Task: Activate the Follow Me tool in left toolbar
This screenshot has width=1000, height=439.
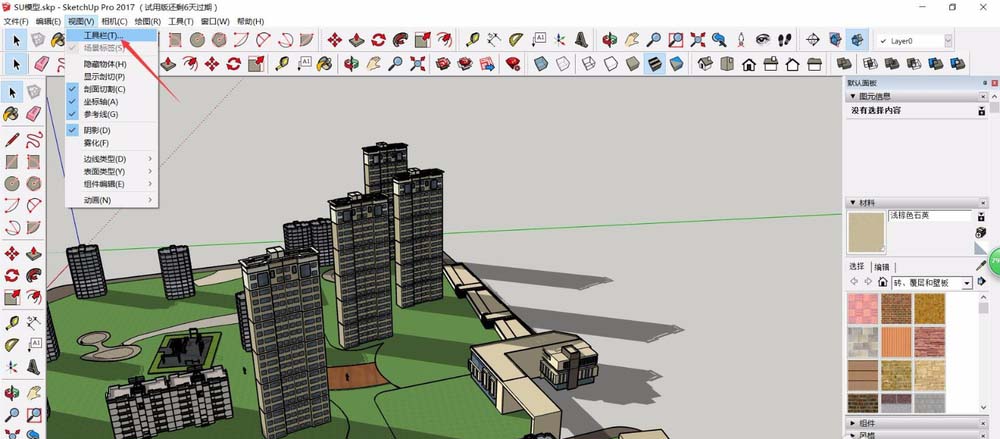Action: 33,276
